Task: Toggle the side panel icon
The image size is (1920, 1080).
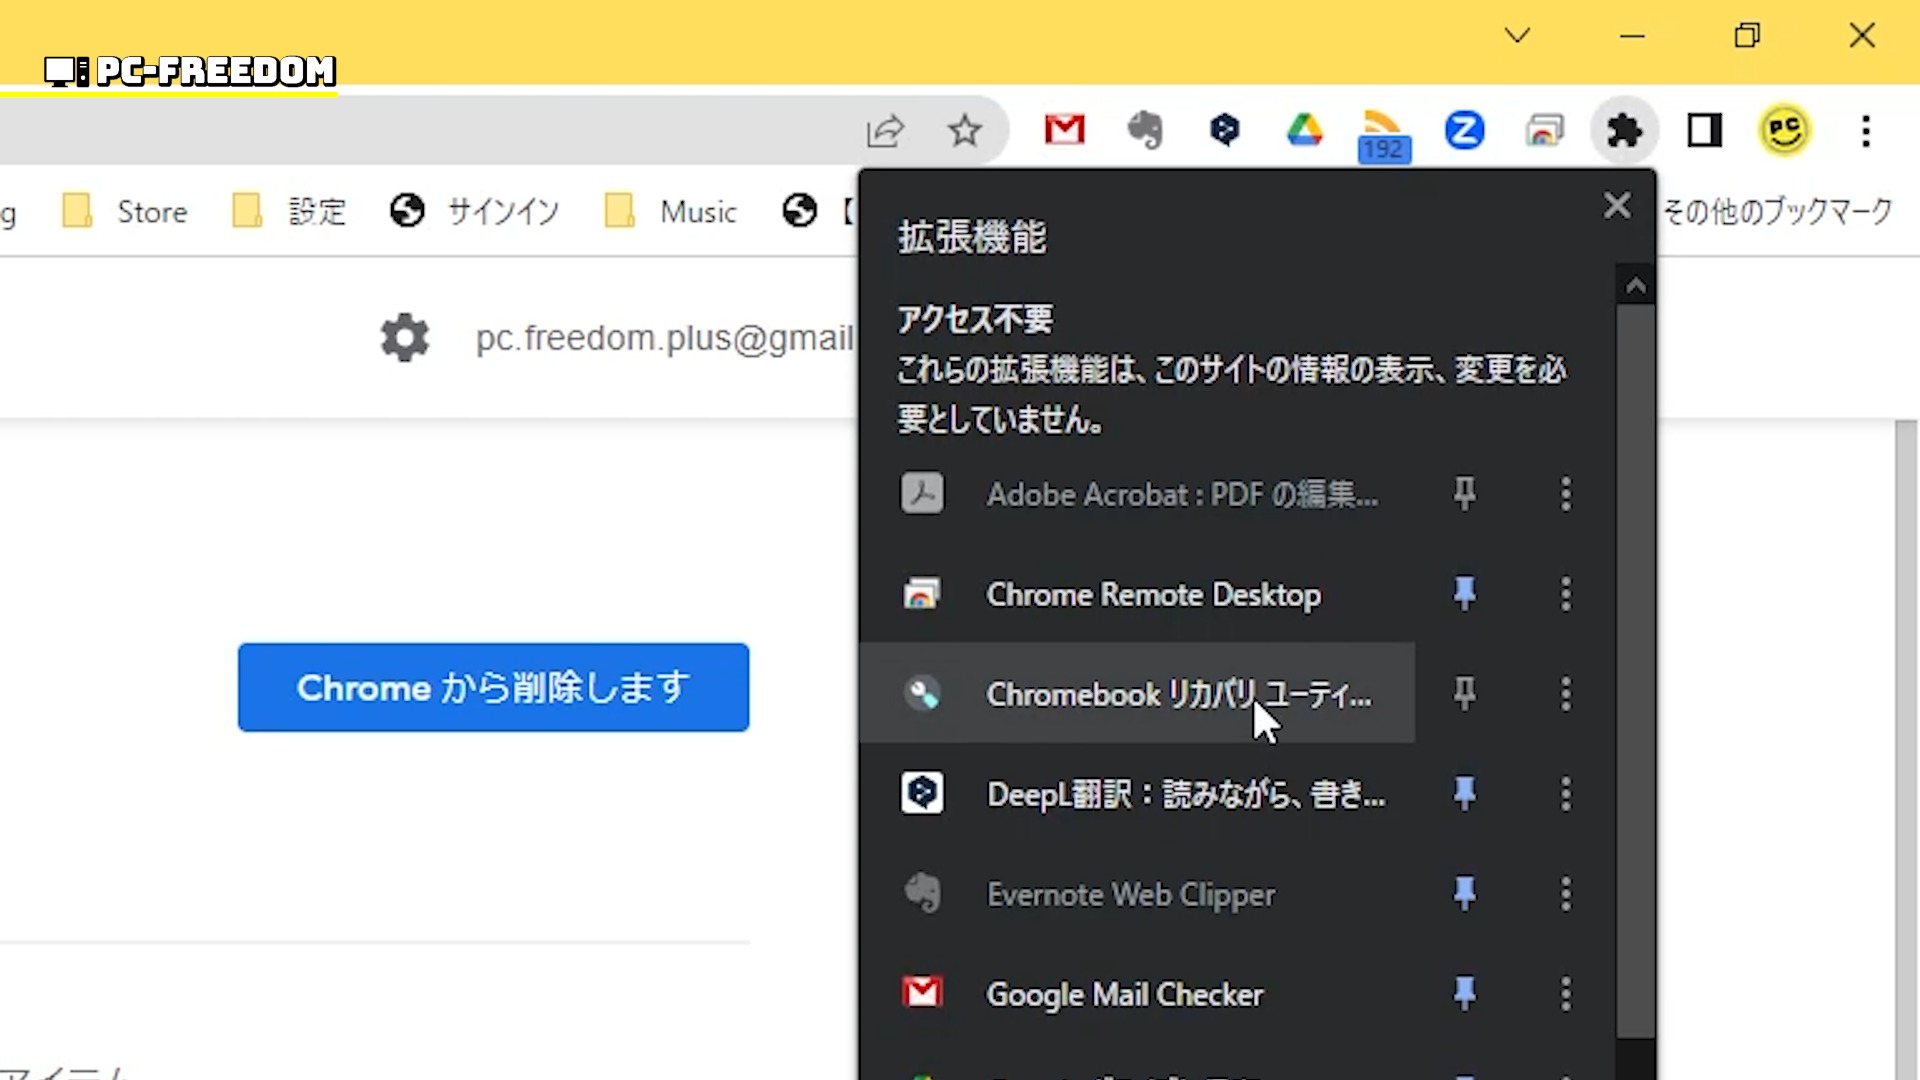Action: pyautogui.click(x=1704, y=130)
